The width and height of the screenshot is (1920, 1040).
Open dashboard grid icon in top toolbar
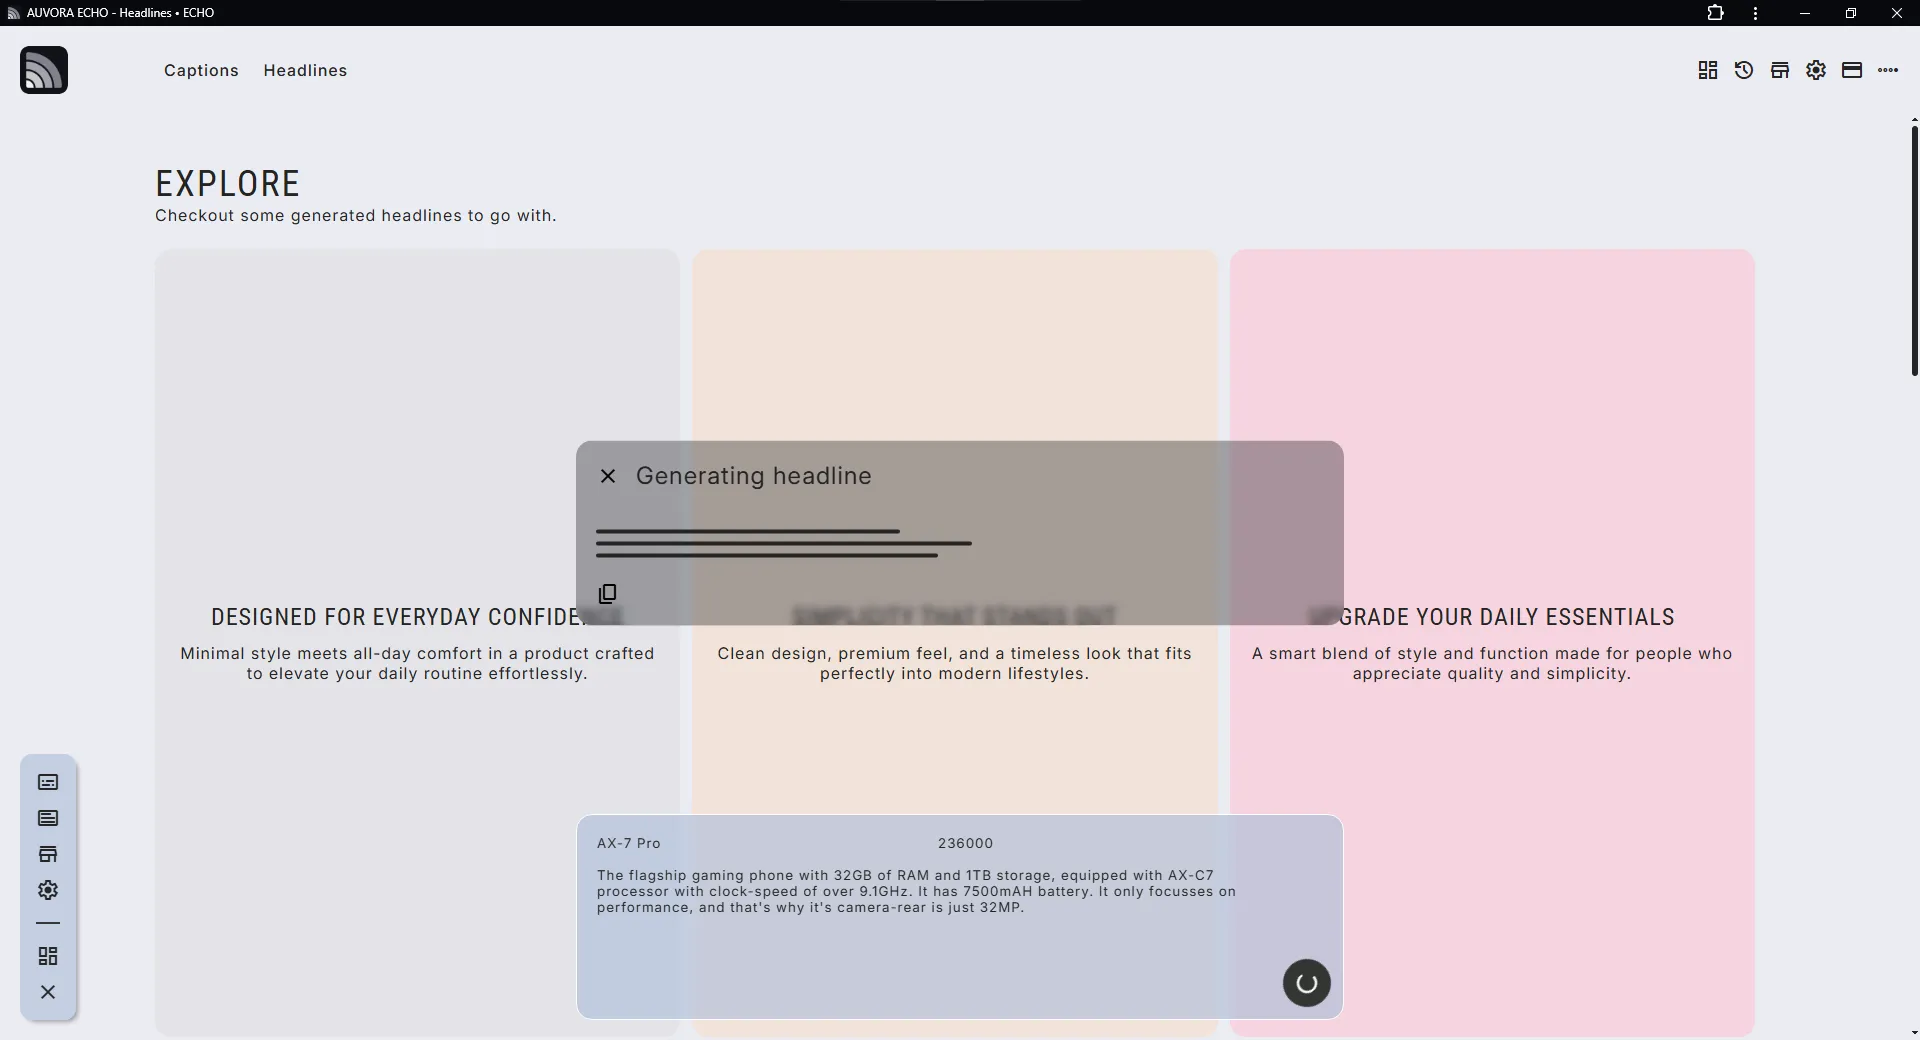(1708, 70)
